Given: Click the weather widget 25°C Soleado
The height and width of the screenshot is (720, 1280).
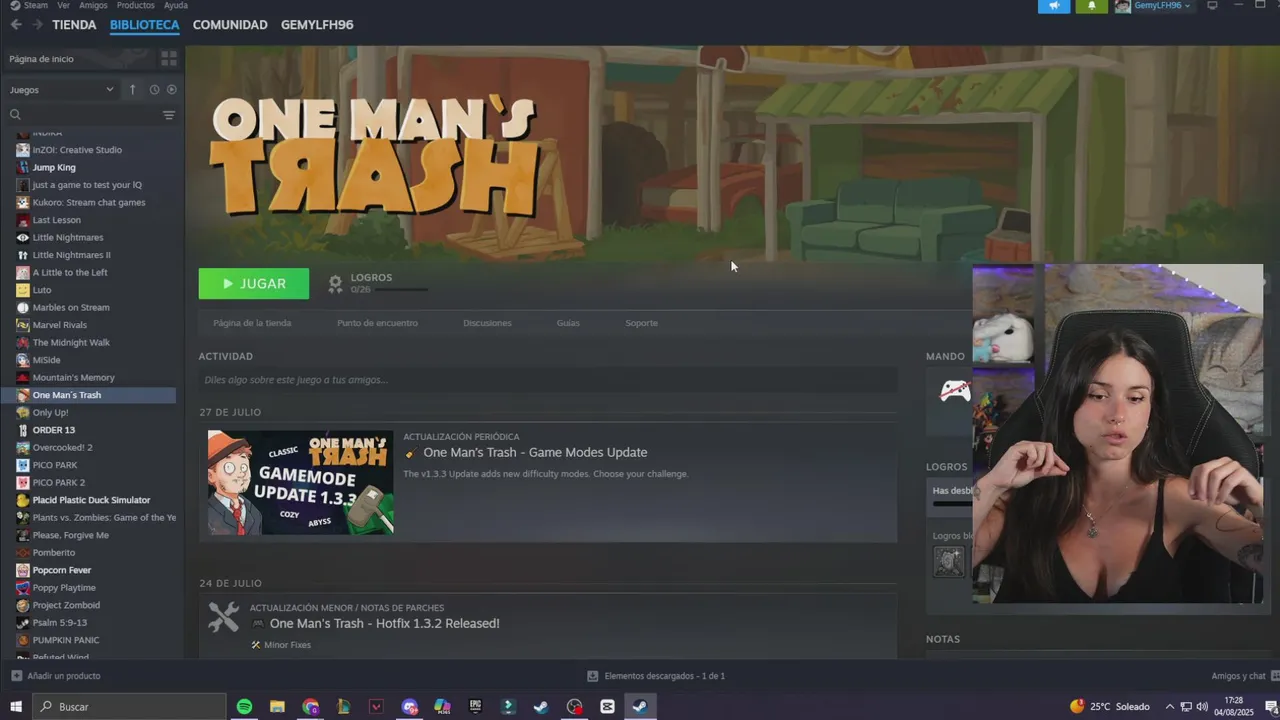Looking at the screenshot, I should pyautogui.click(x=1110, y=707).
